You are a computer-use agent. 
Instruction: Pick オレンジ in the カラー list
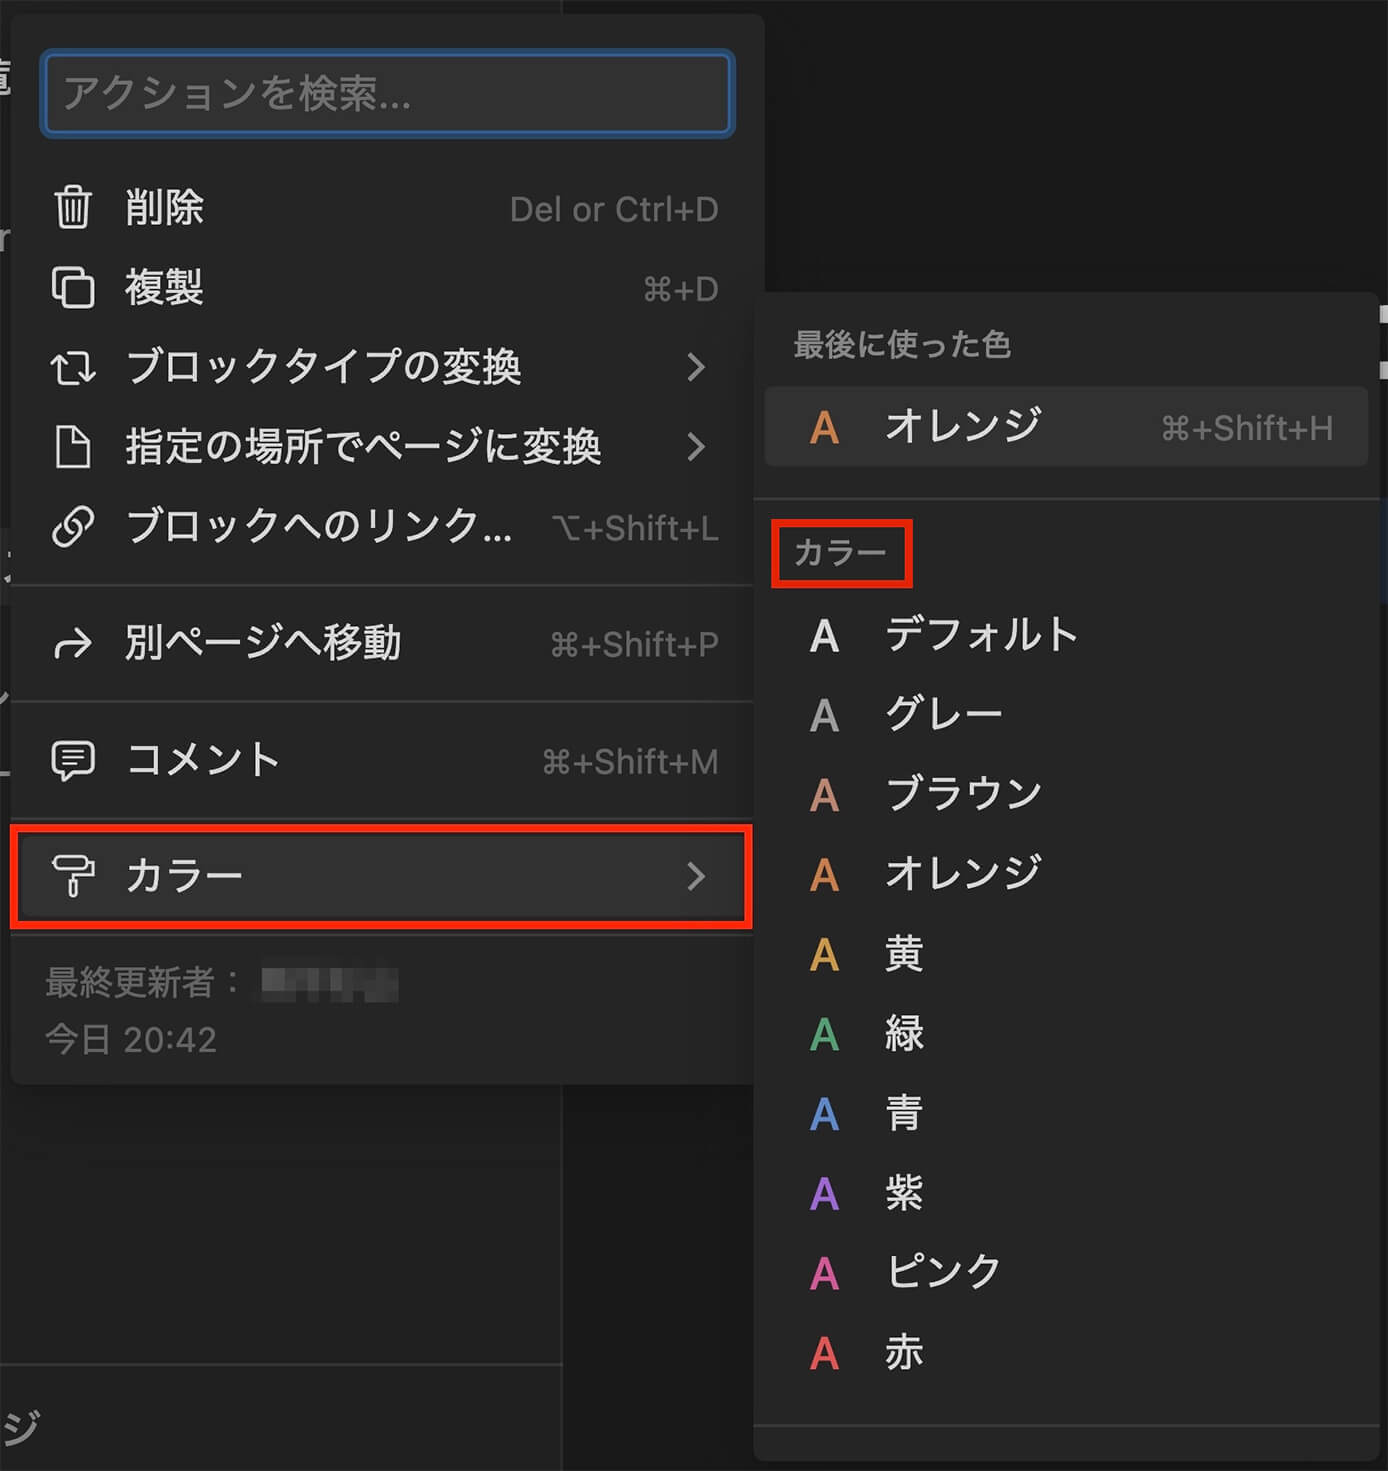pos(1066,875)
